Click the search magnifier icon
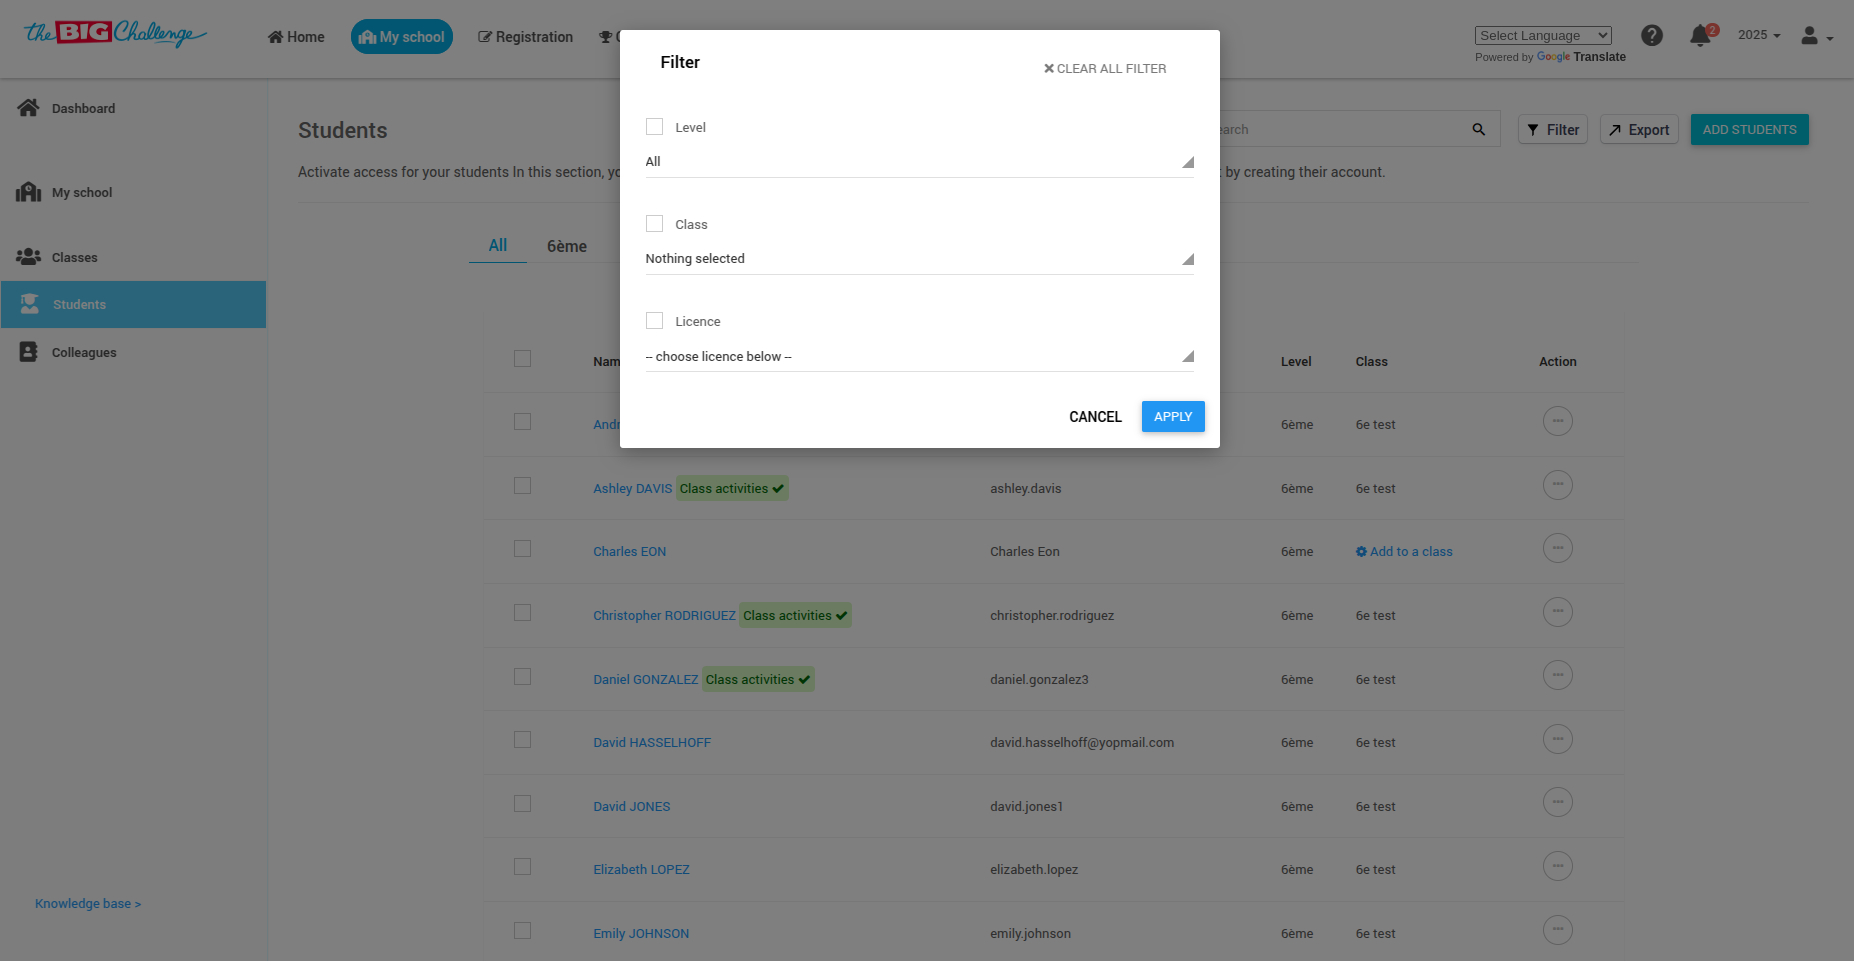Viewport: 1854px width, 961px height. click(1479, 130)
